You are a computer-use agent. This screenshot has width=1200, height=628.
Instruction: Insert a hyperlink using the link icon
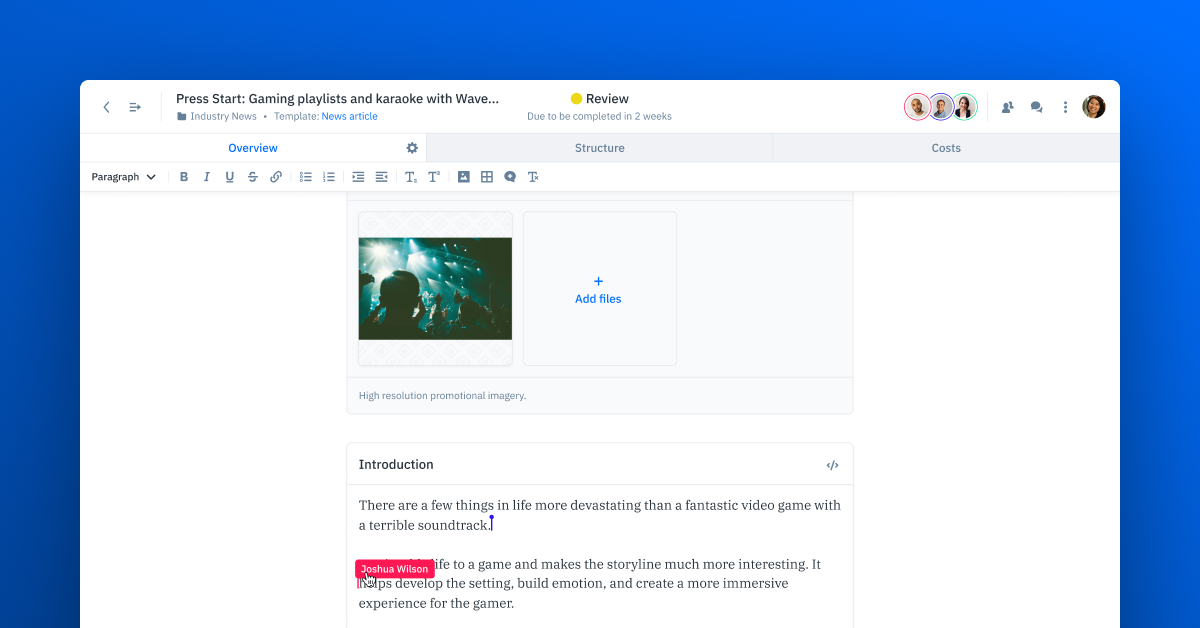(x=276, y=176)
